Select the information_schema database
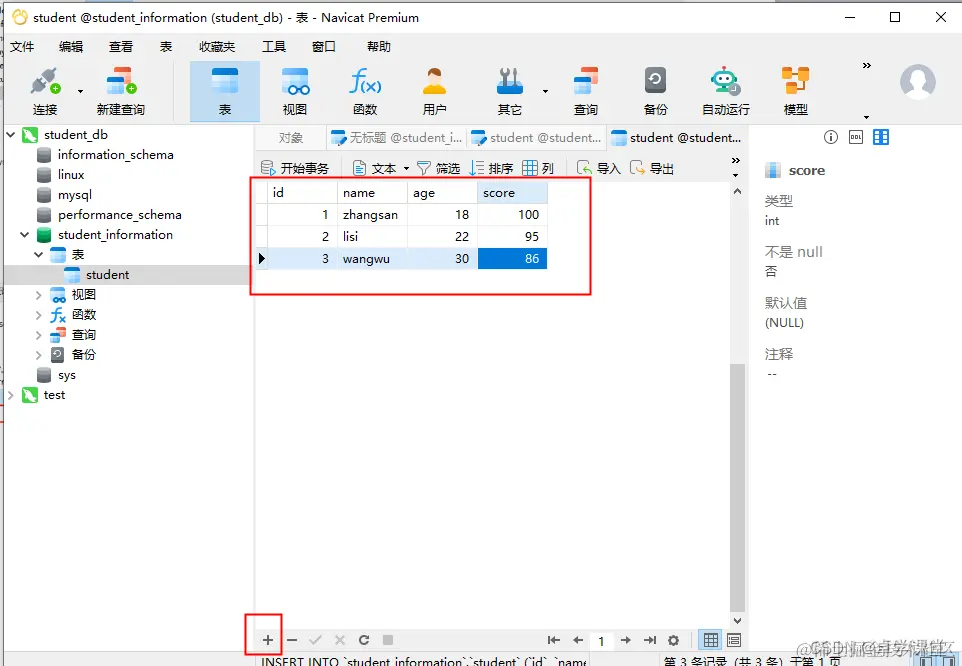The height and width of the screenshot is (666, 962). point(115,155)
